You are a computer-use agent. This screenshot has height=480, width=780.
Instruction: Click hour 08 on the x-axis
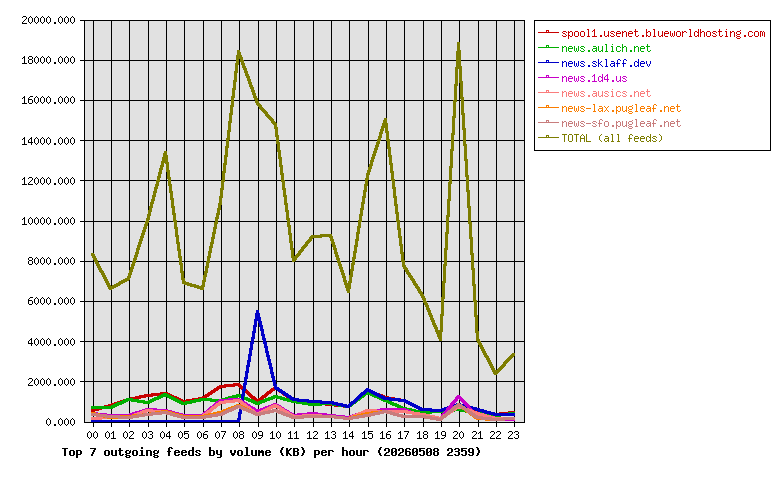(x=239, y=435)
